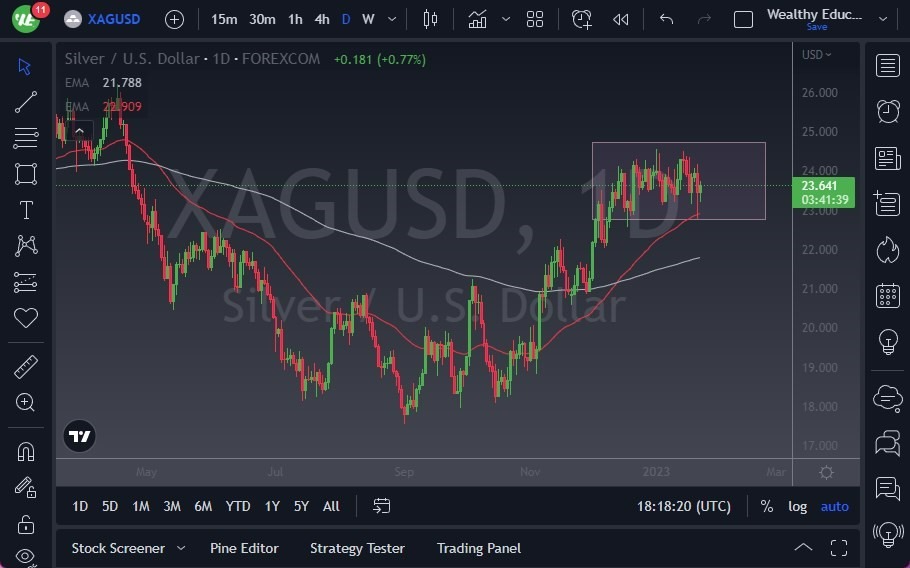910x568 pixels.
Task: Open the USD currency dropdown
Action: (x=817, y=55)
